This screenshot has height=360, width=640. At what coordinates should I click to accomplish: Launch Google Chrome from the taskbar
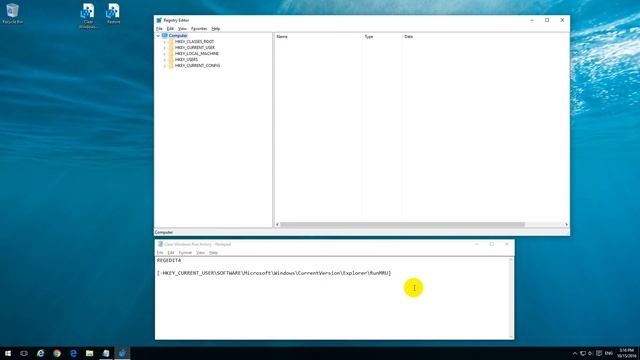(57, 353)
